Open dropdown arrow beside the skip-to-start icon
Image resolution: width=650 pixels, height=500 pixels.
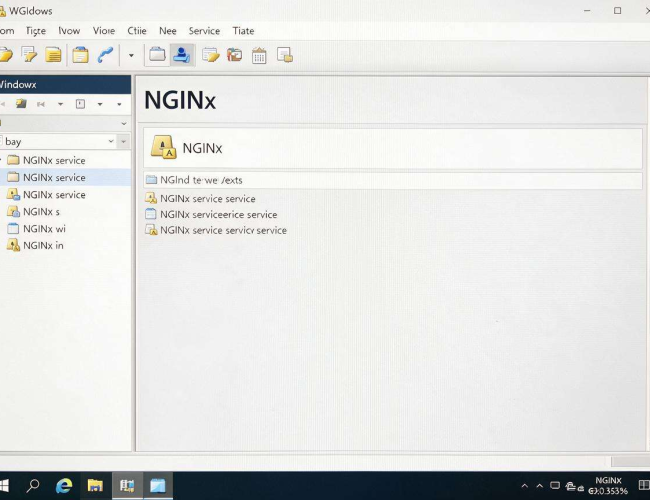pyautogui.click(x=60, y=104)
